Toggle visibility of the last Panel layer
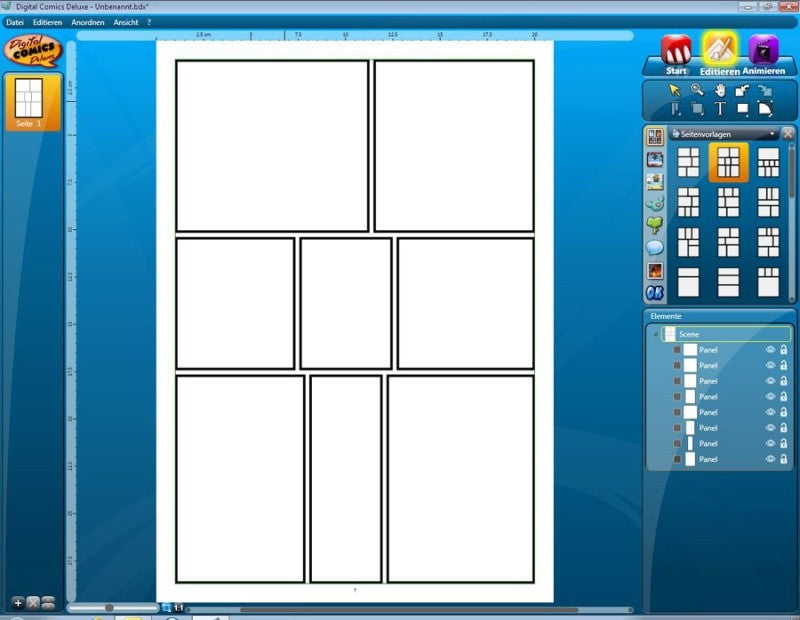Screen dimensions: 800x620 [770, 459]
